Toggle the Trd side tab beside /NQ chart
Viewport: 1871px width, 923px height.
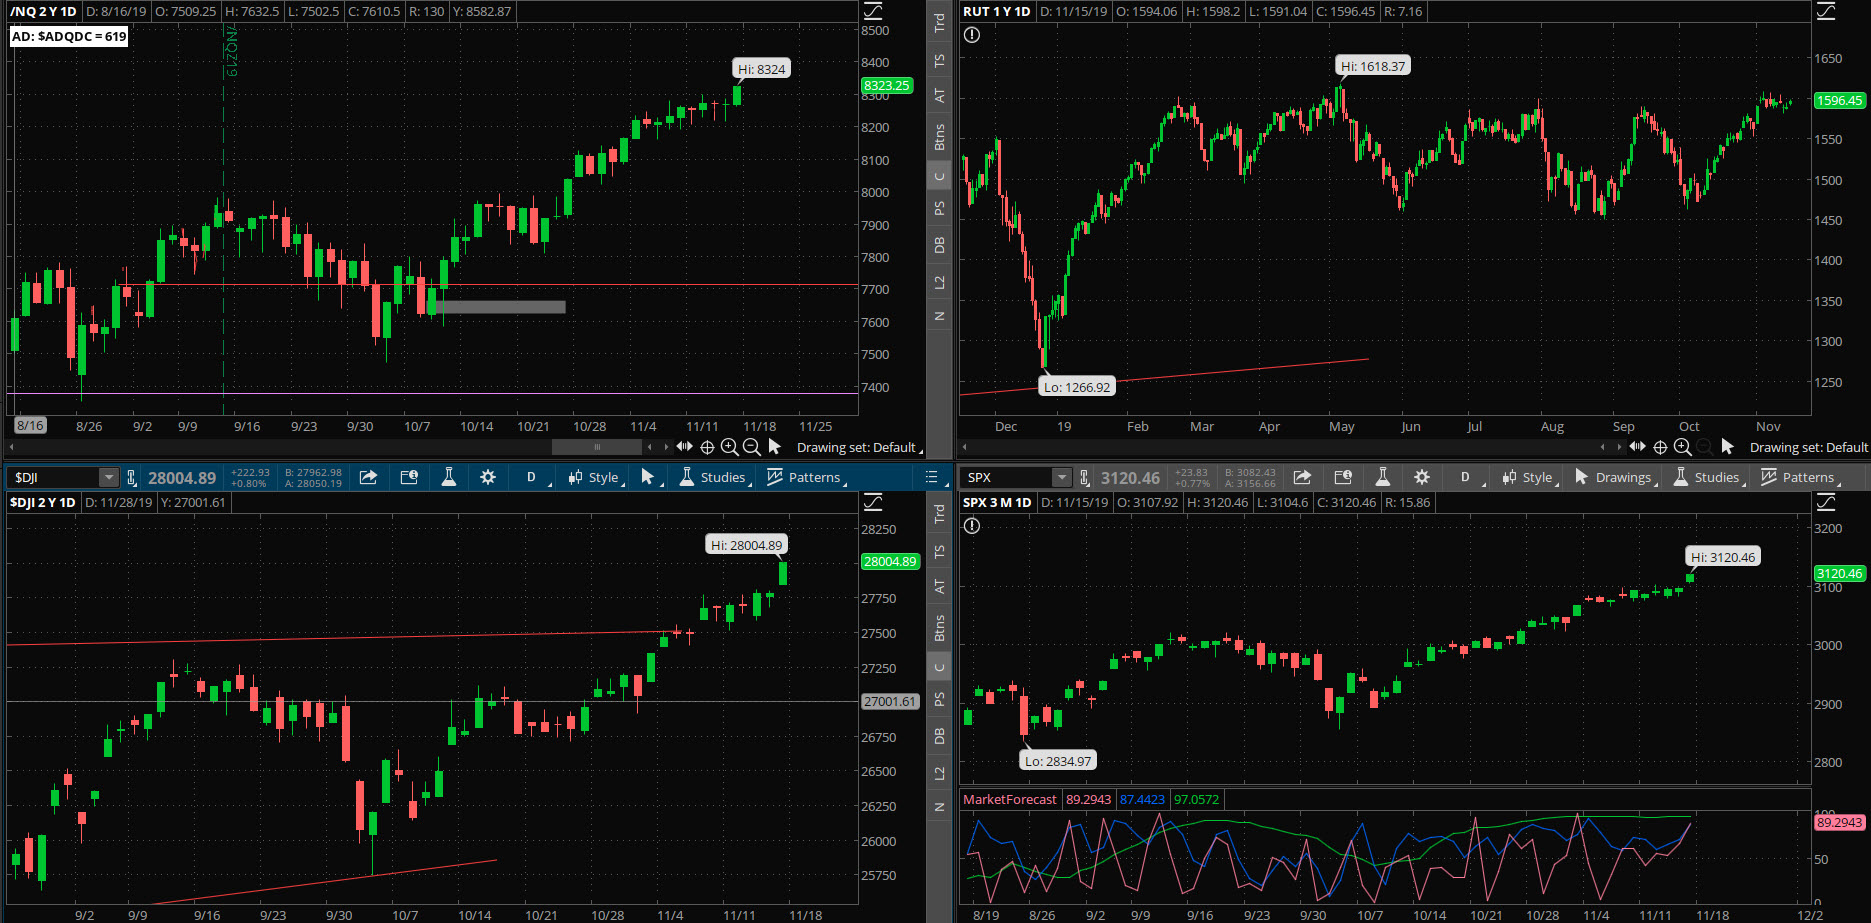(x=939, y=22)
